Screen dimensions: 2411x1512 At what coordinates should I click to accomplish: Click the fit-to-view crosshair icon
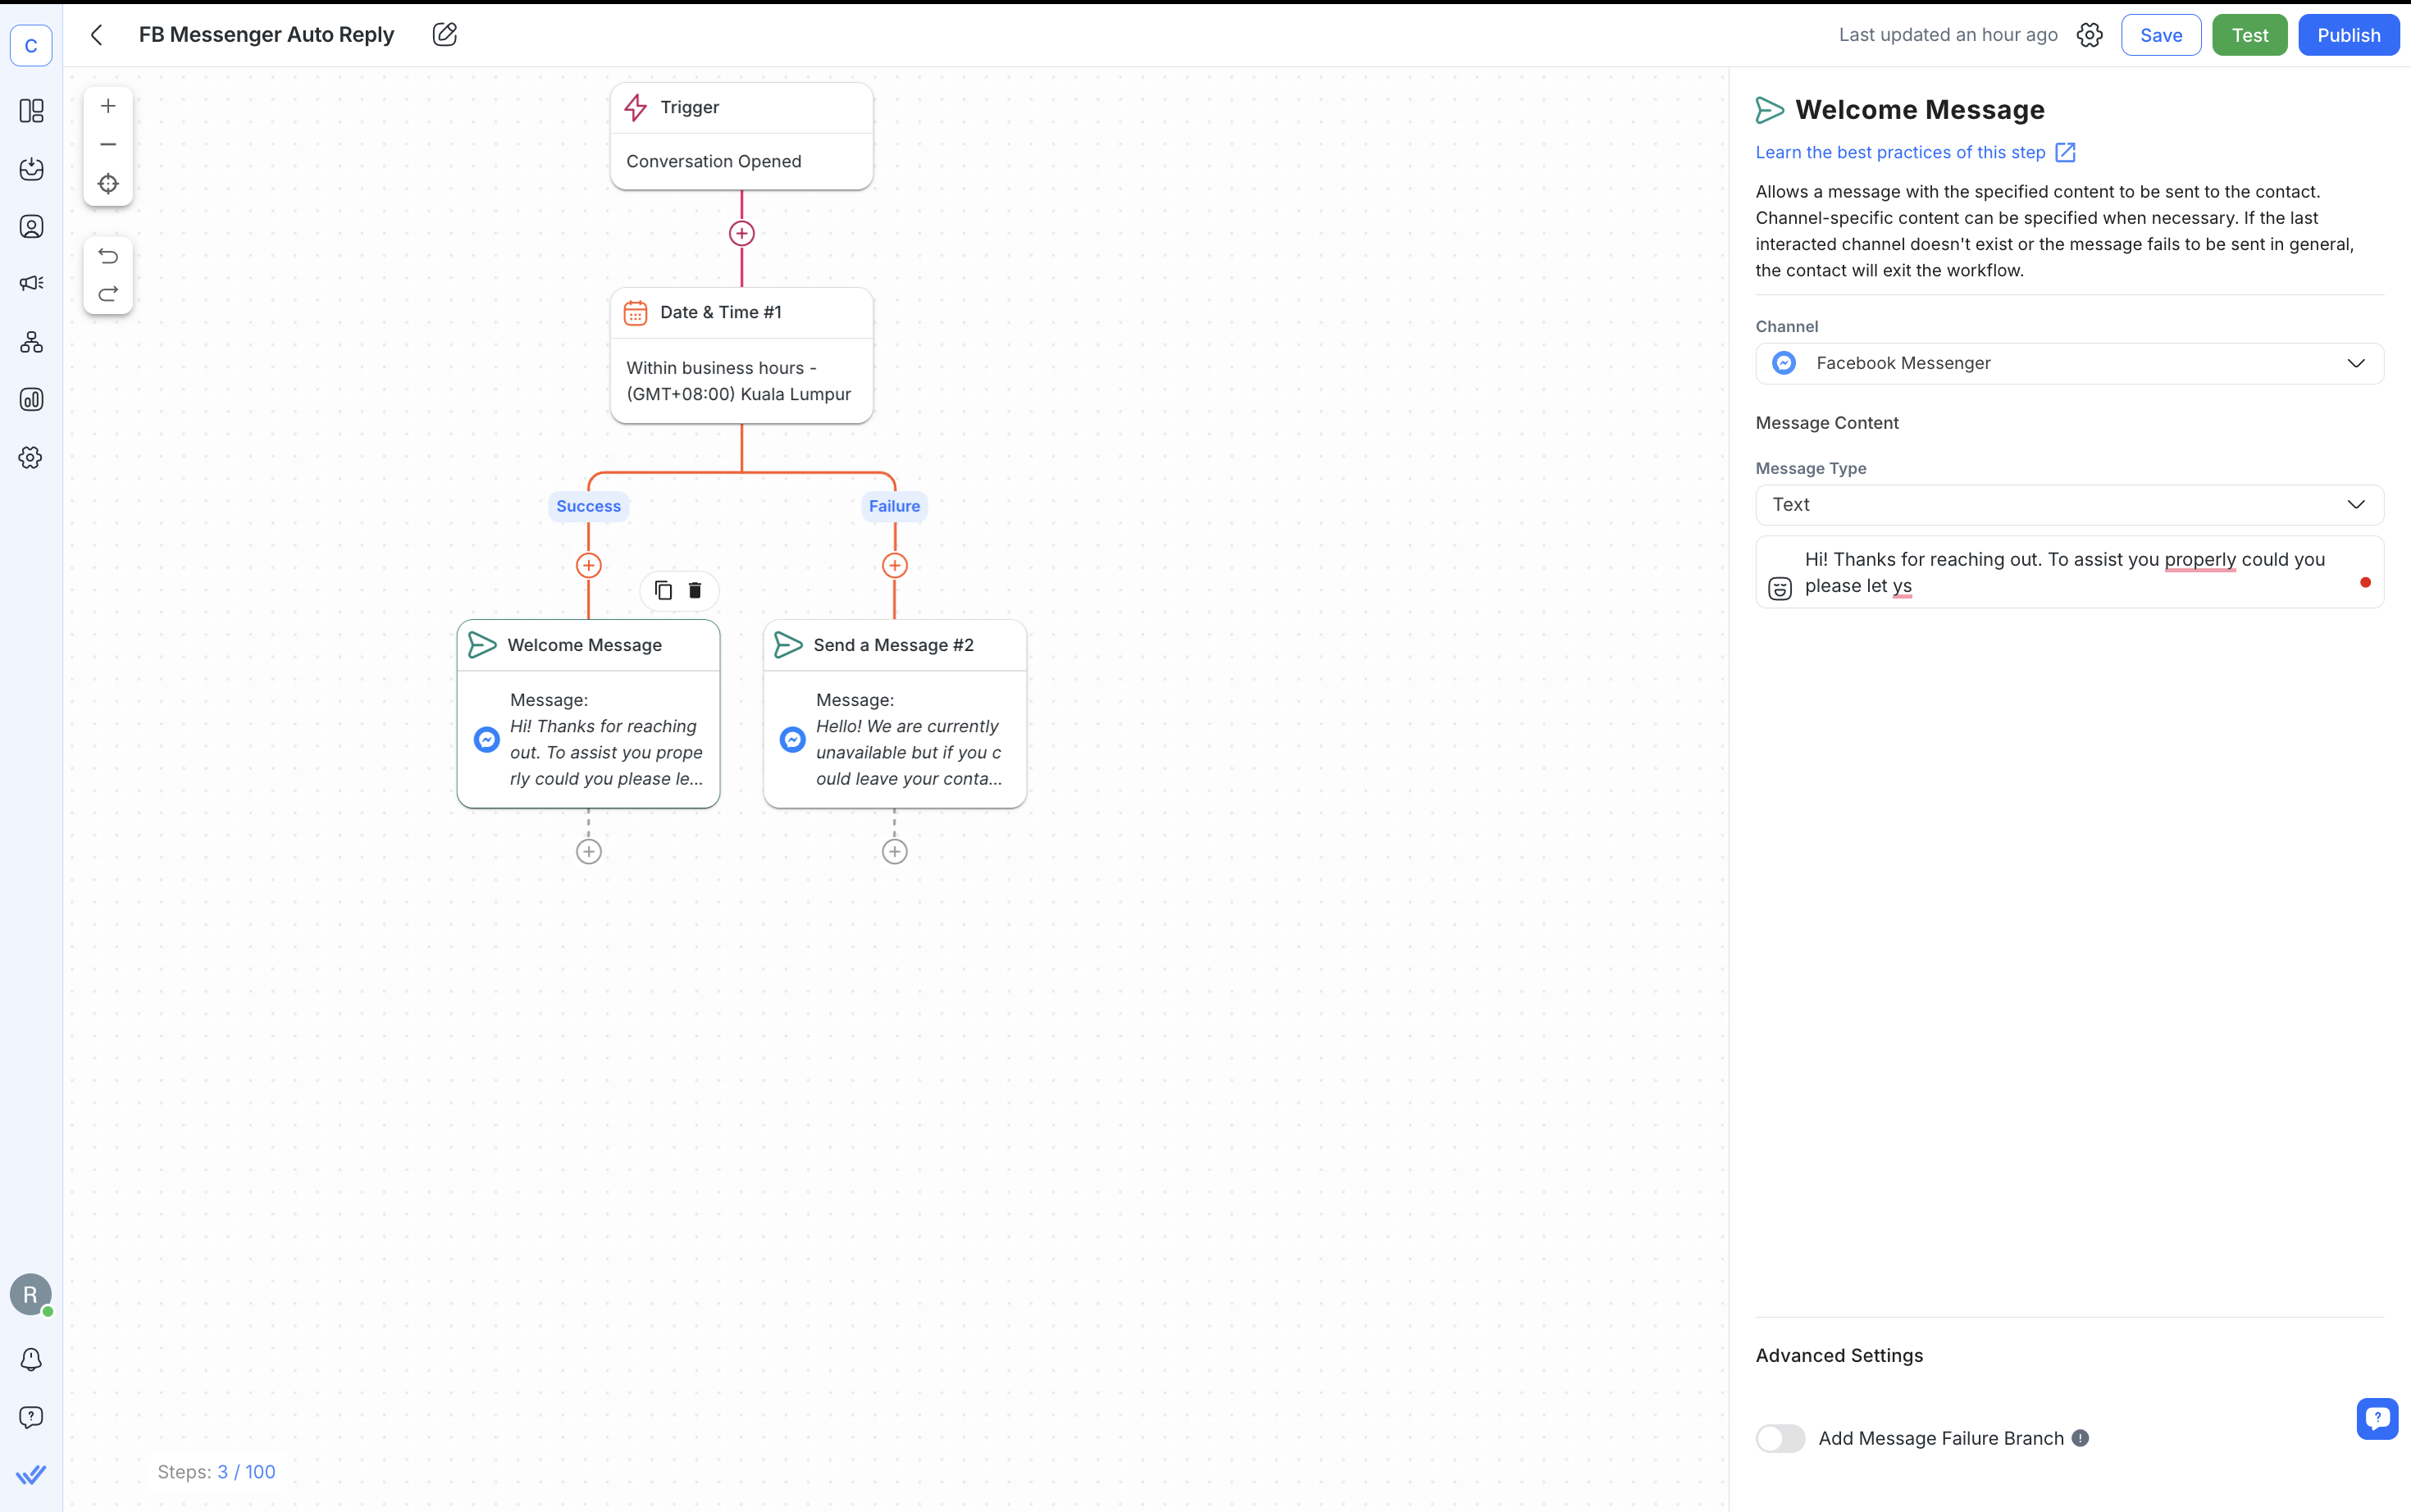pyautogui.click(x=108, y=184)
